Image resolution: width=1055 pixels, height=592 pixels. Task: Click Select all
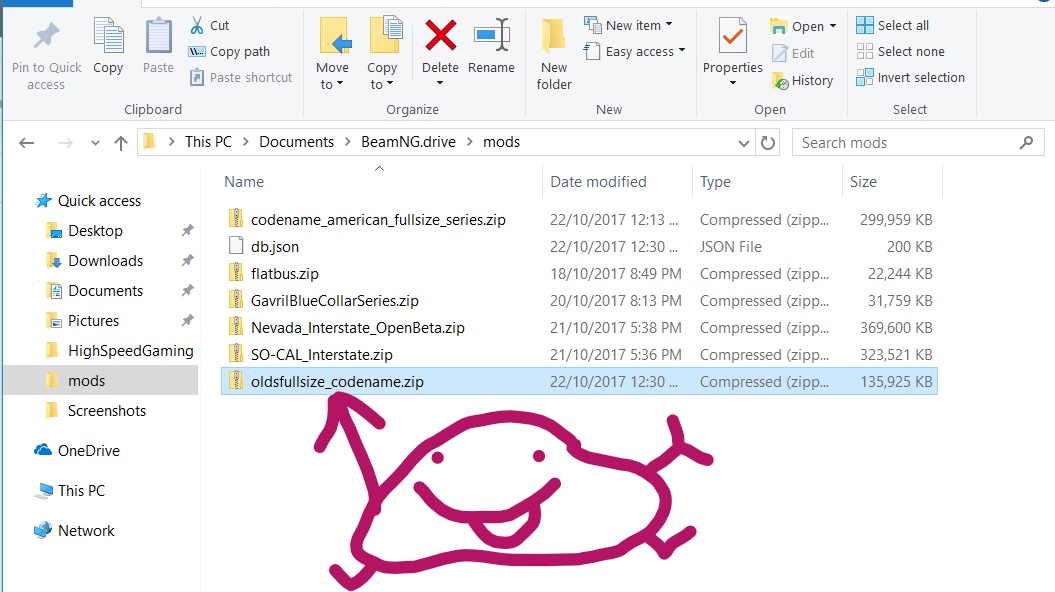tap(893, 26)
